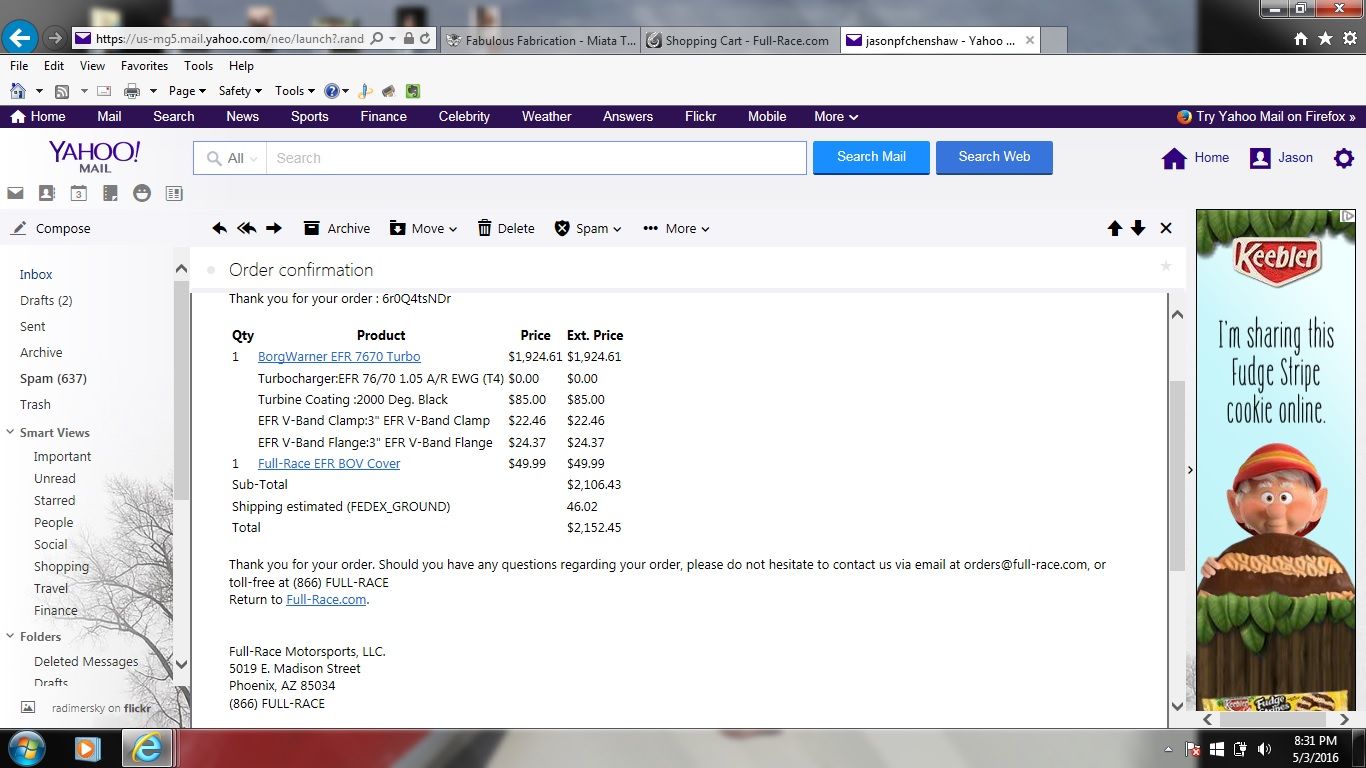The height and width of the screenshot is (768, 1366).
Task: Toggle the unread dot beside Order confirmation
Action: 211,270
